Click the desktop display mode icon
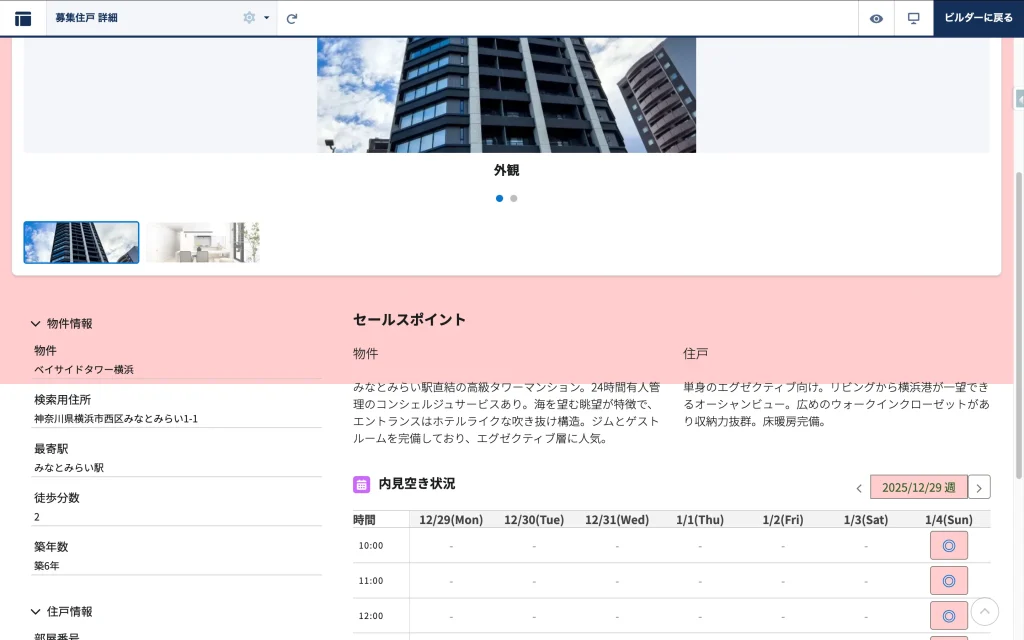Viewport: 1024px width, 640px height. (913, 18)
